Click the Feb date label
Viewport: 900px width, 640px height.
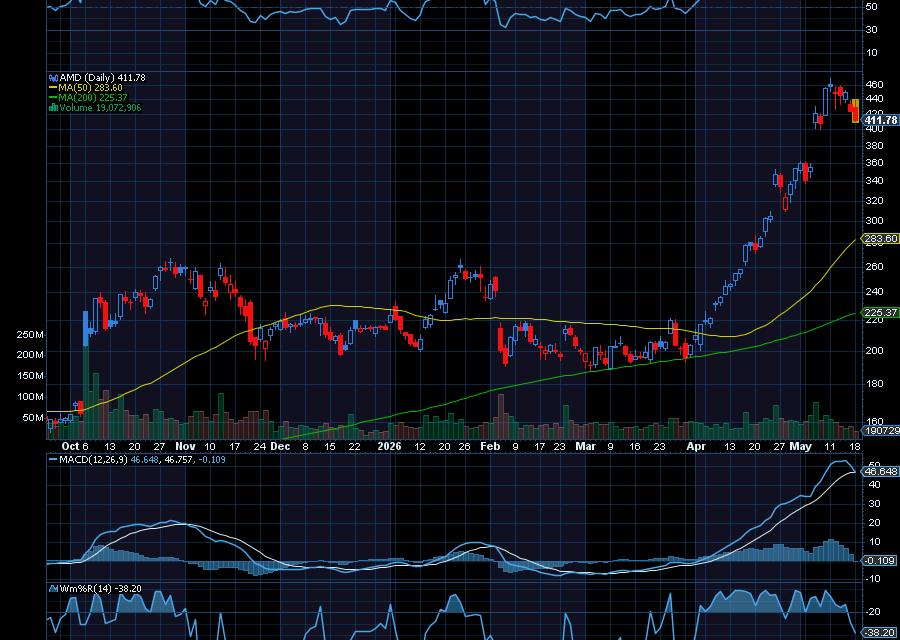click(x=490, y=447)
